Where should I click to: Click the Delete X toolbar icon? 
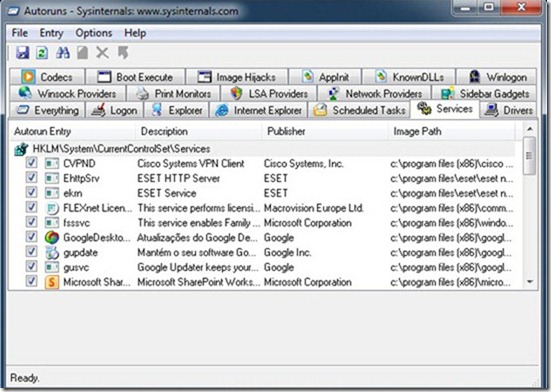pyautogui.click(x=103, y=53)
